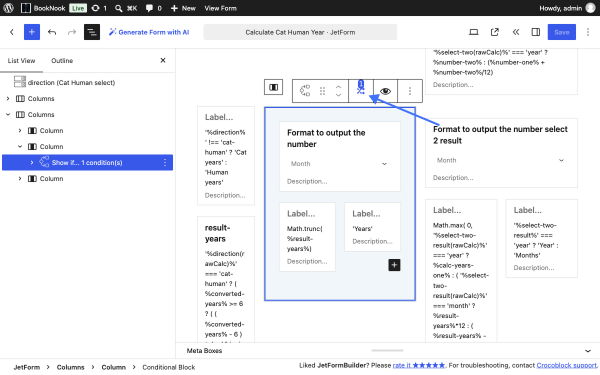This screenshot has width=600, height=375.
Task: Select Conditional Block in the breadcrumb
Action: [x=169, y=367]
